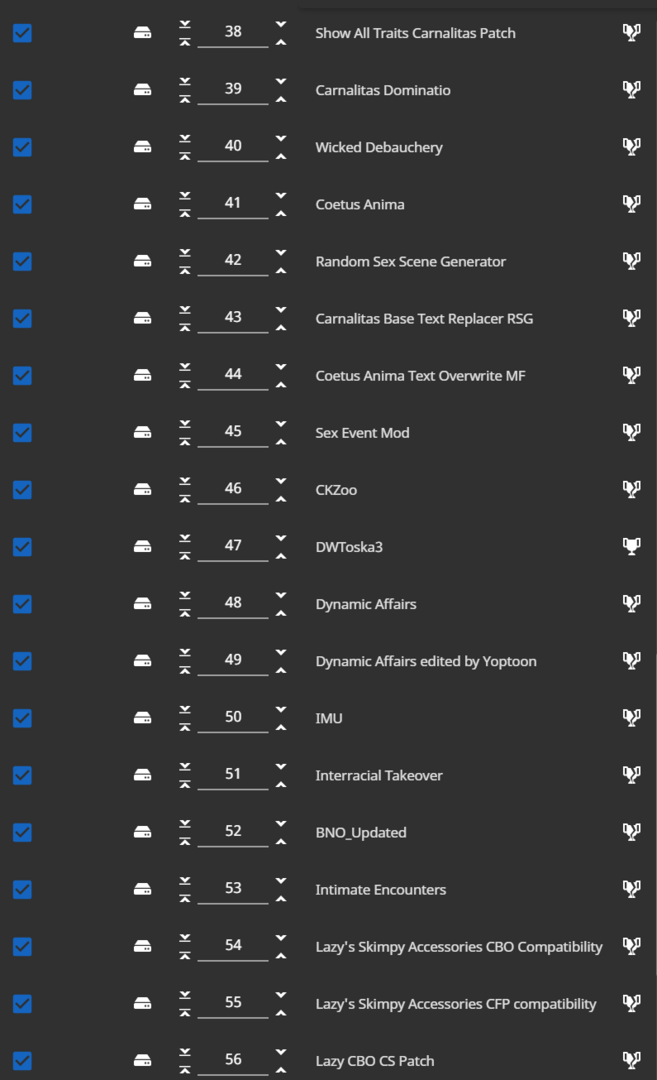
Task: Click the Intimate Encounters mod name
Action: point(381,890)
